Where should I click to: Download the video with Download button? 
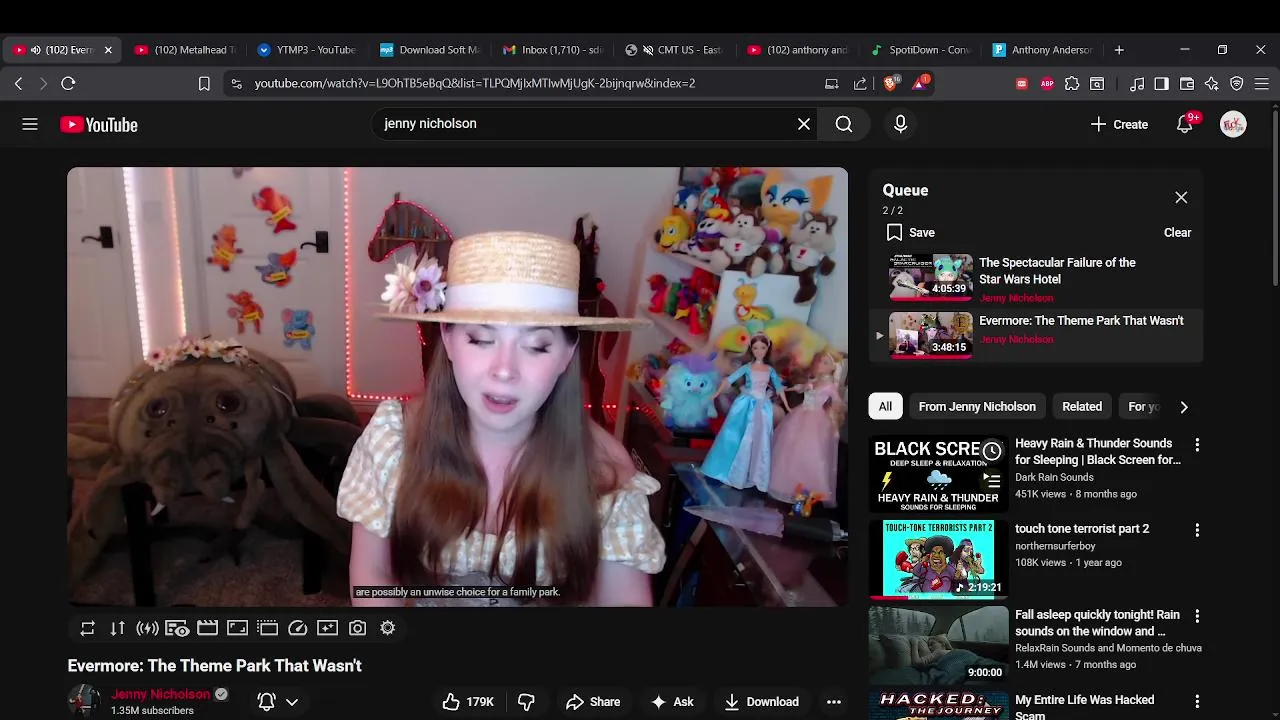click(762, 702)
